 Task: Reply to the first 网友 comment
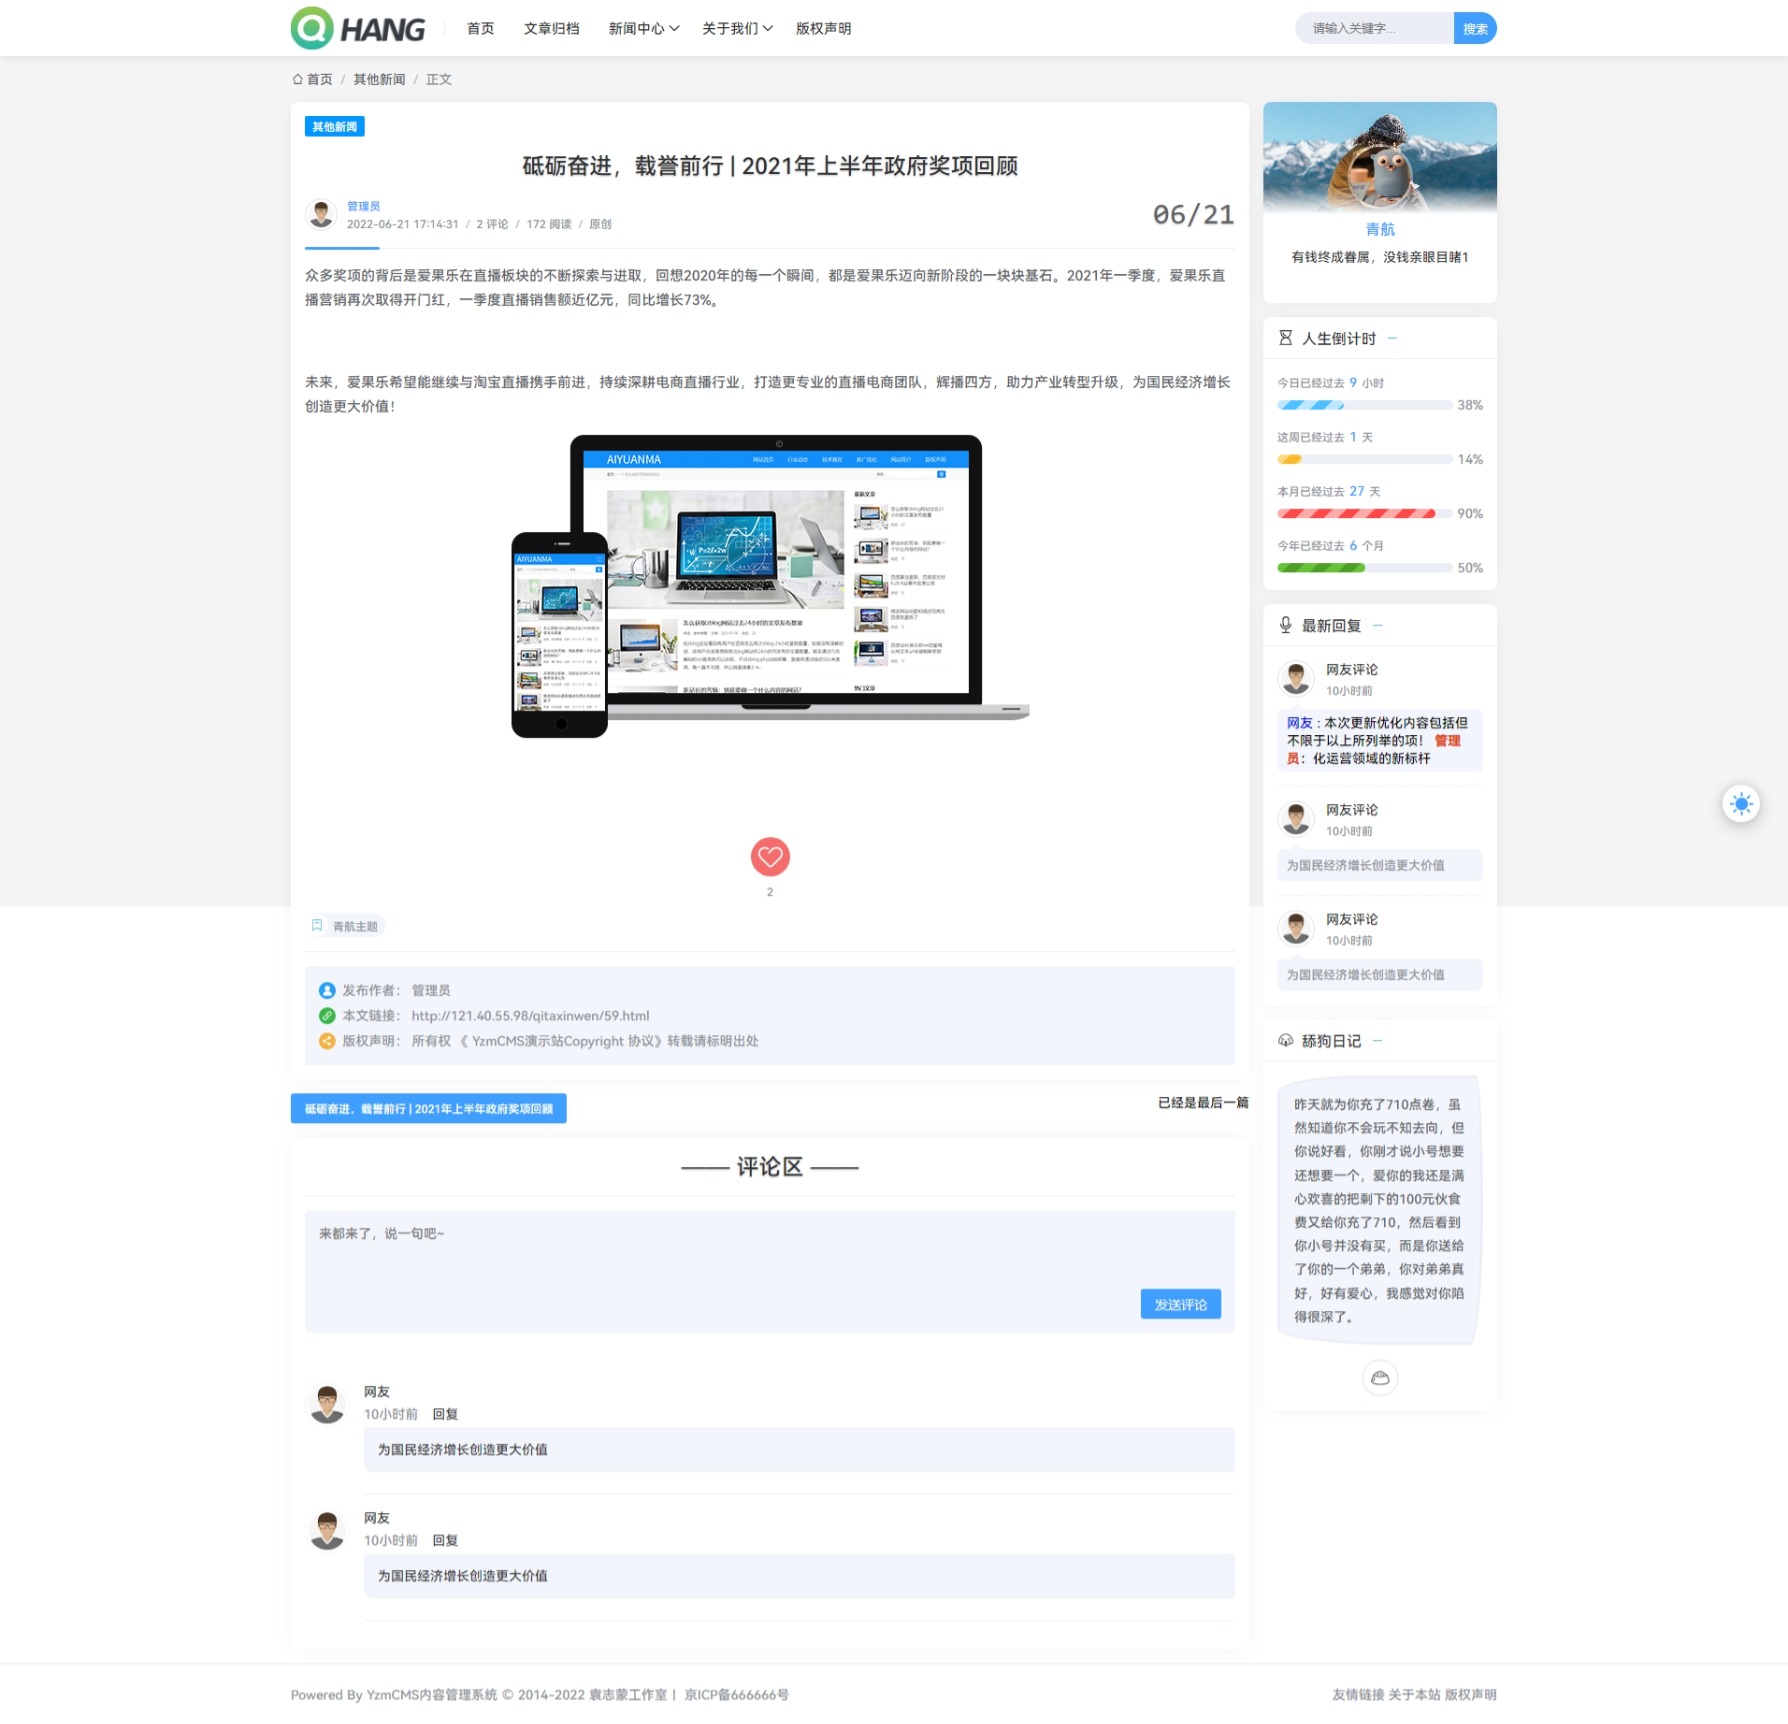point(445,1414)
